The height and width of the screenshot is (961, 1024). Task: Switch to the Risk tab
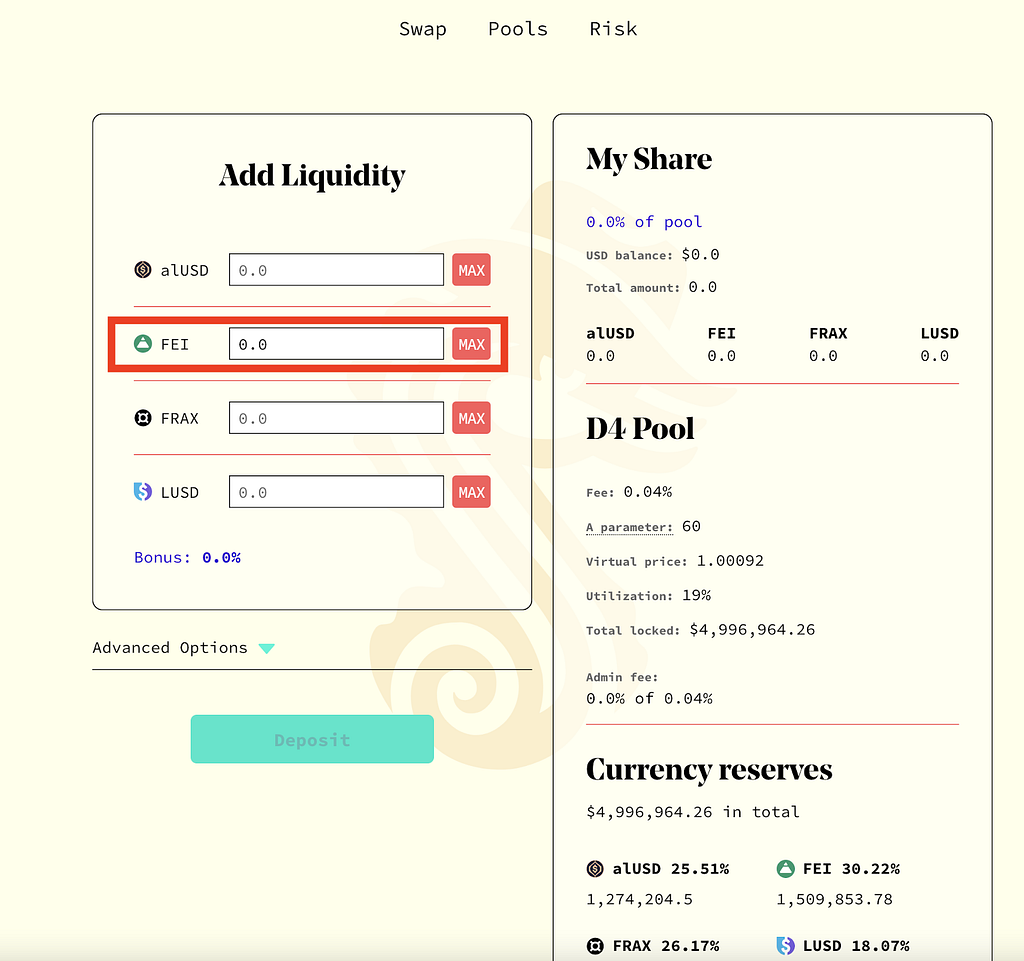point(613,29)
